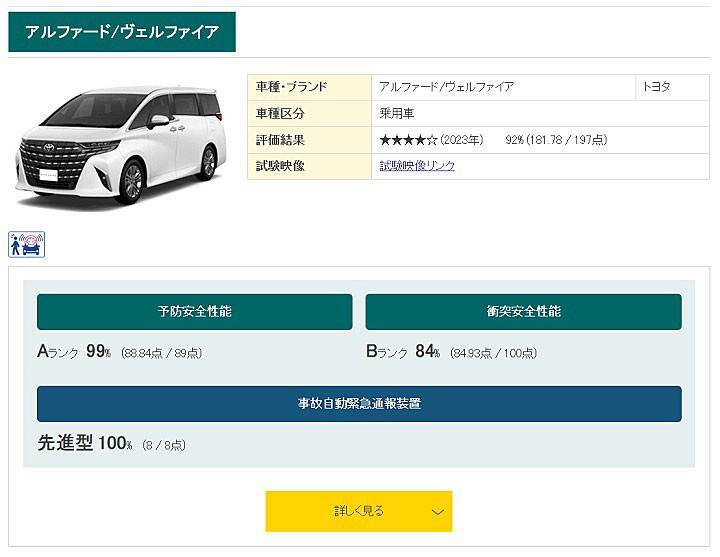Click the 92% (181.78 / 197点) score
This screenshot has height=557, width=720.
tap(556, 140)
